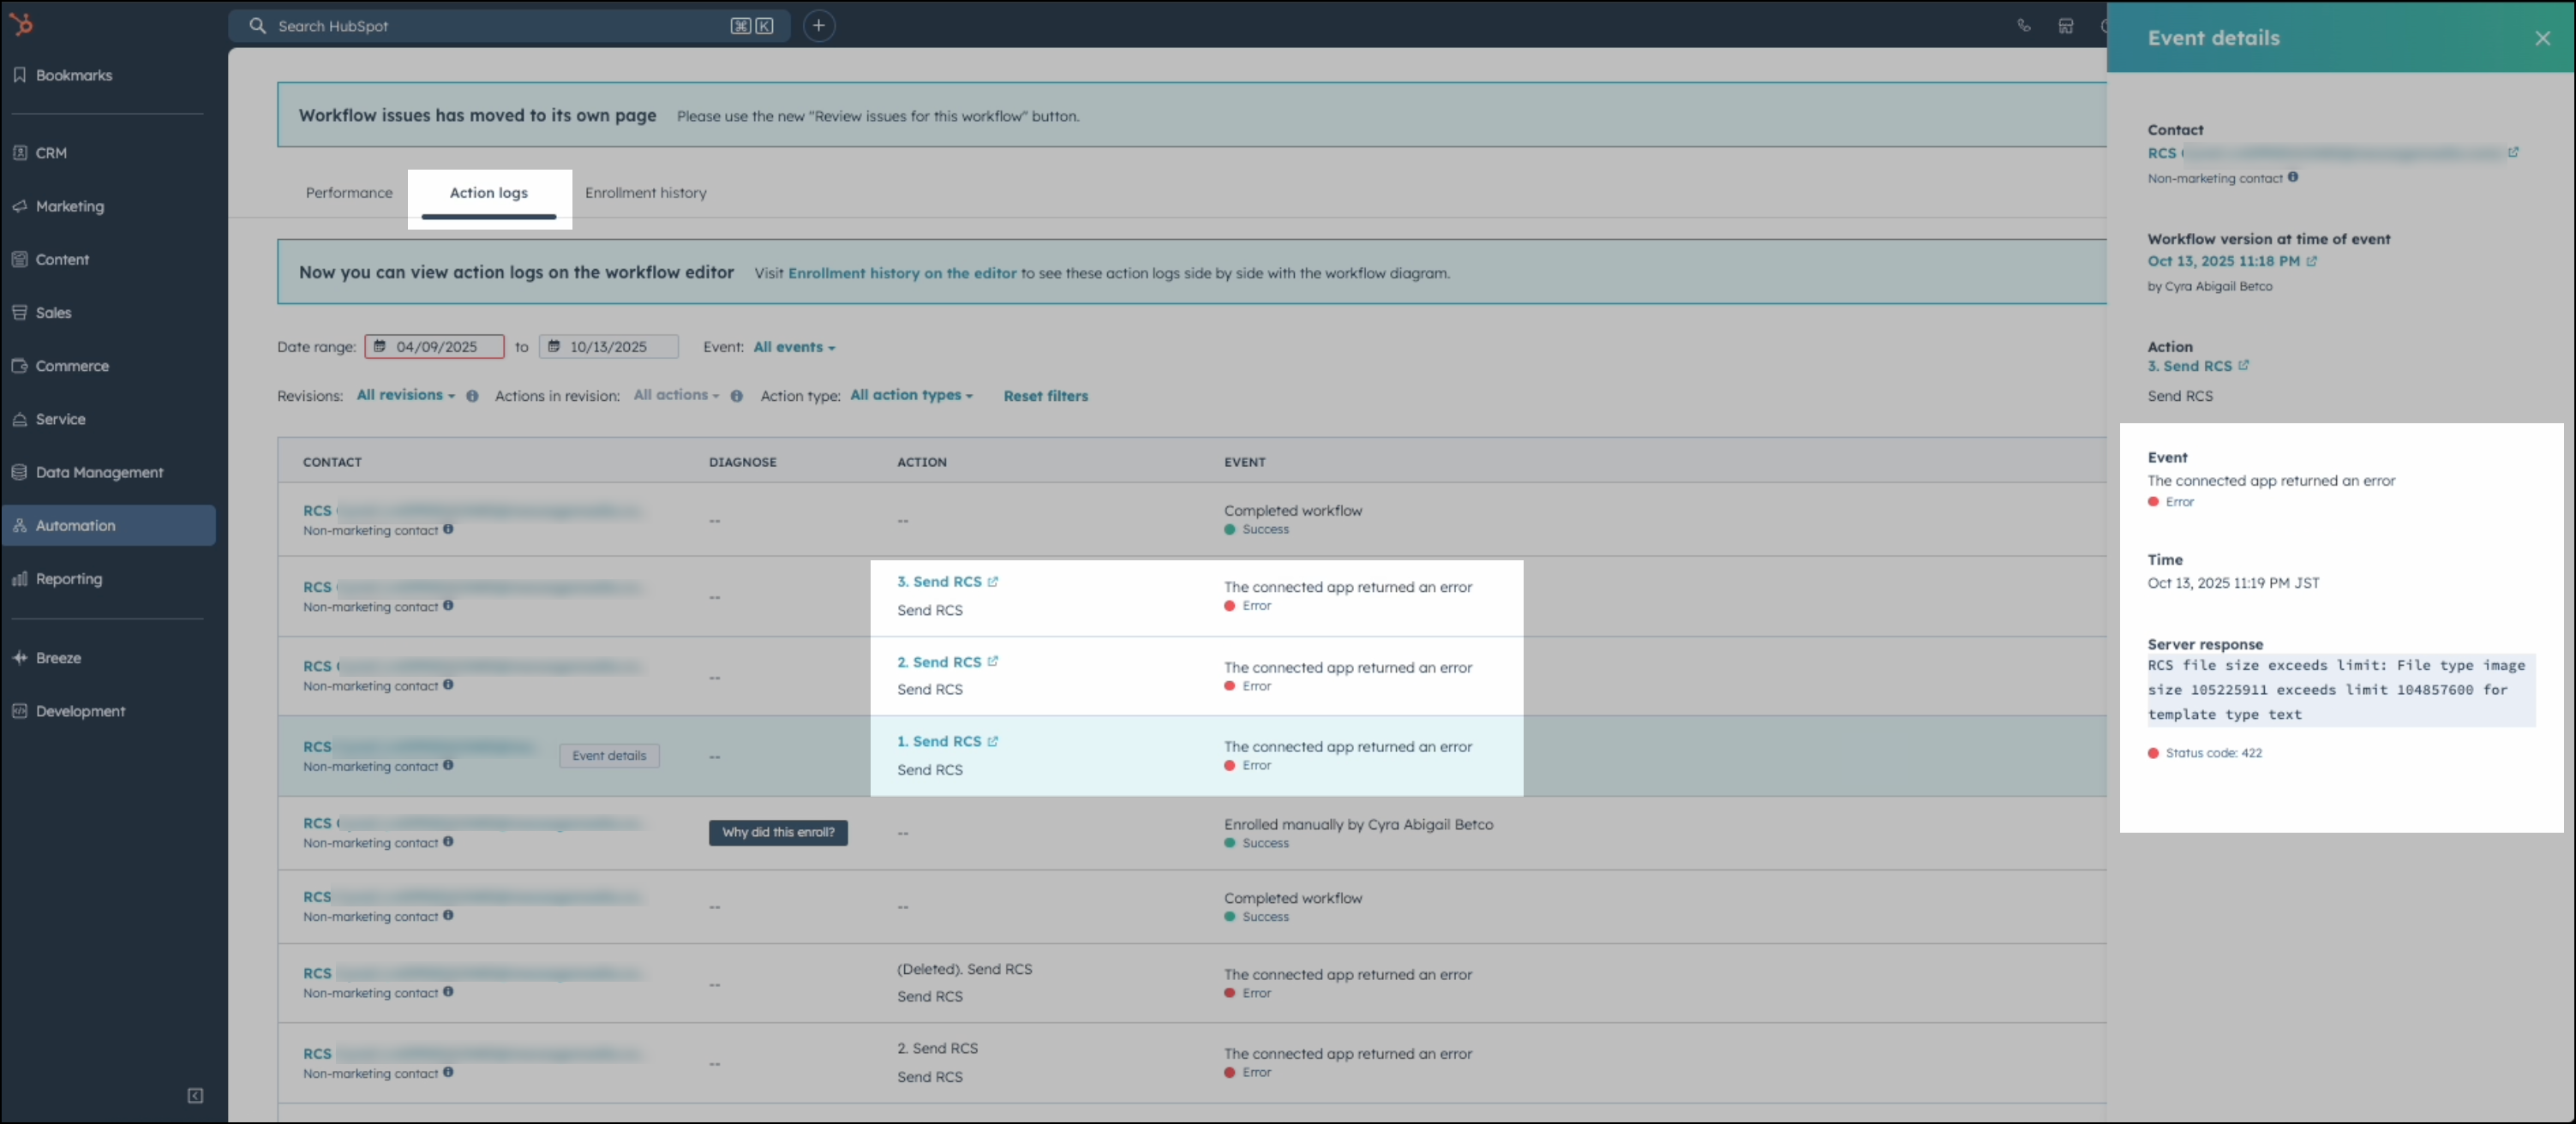Open the marketplace icon in top bar
The image size is (2576, 1124).
tap(2065, 26)
